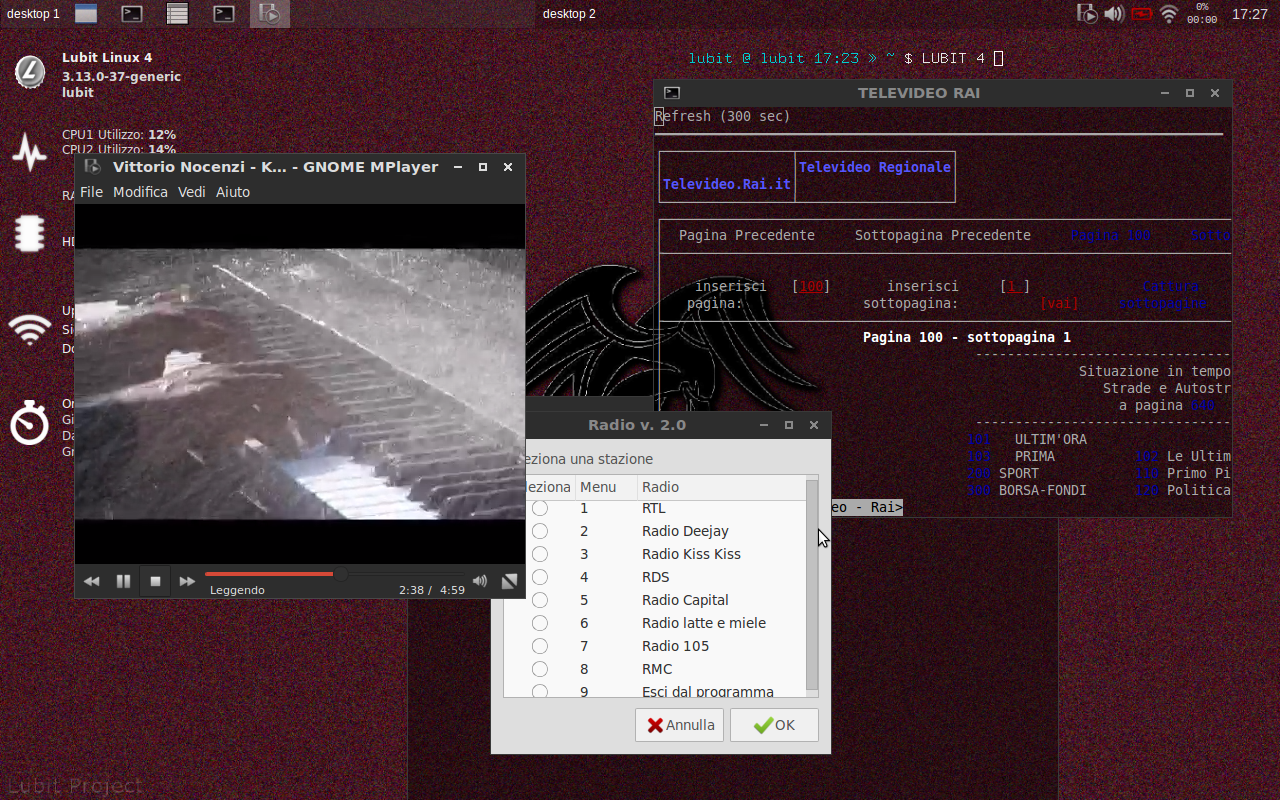Click the Radio column header in station list

721,487
